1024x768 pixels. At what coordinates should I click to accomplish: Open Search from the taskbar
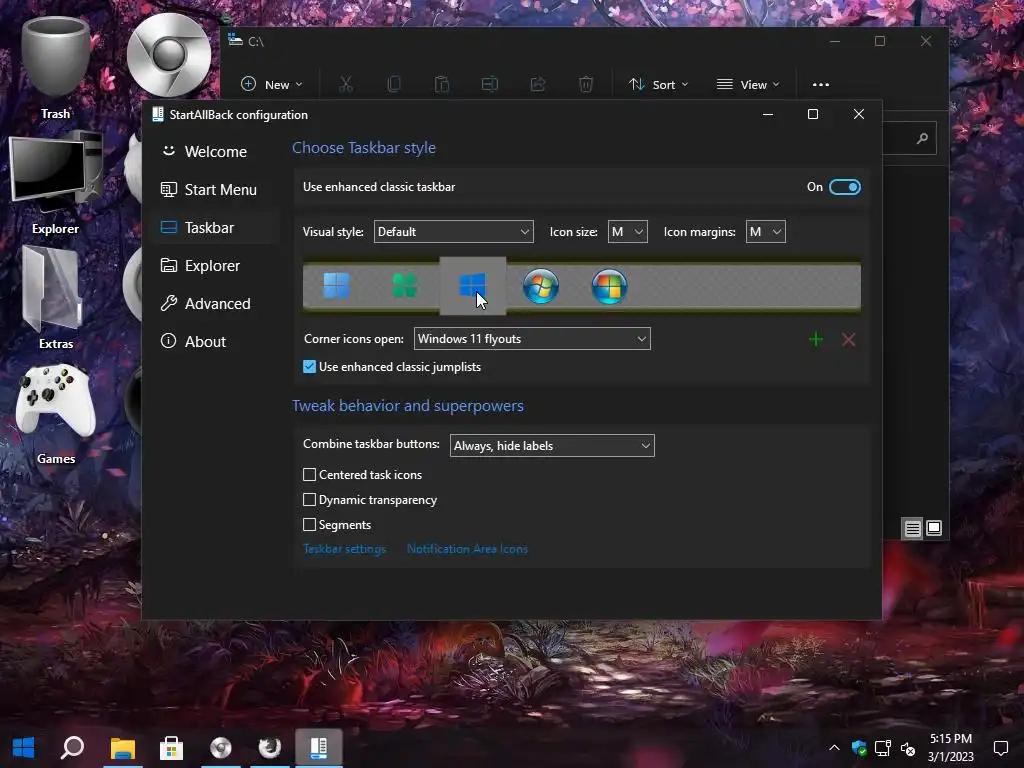point(72,748)
